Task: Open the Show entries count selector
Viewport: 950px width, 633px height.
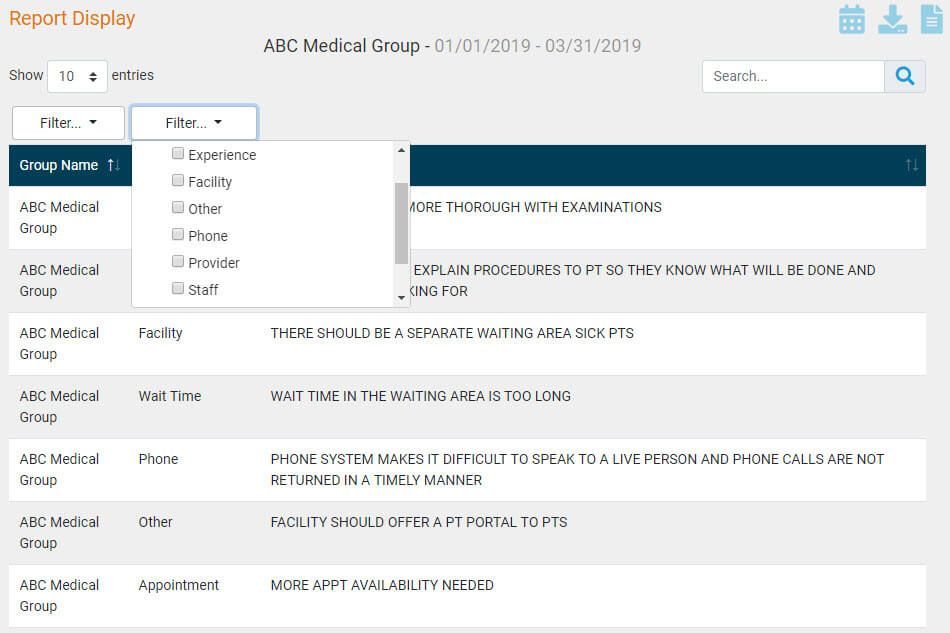Action: pos(78,76)
